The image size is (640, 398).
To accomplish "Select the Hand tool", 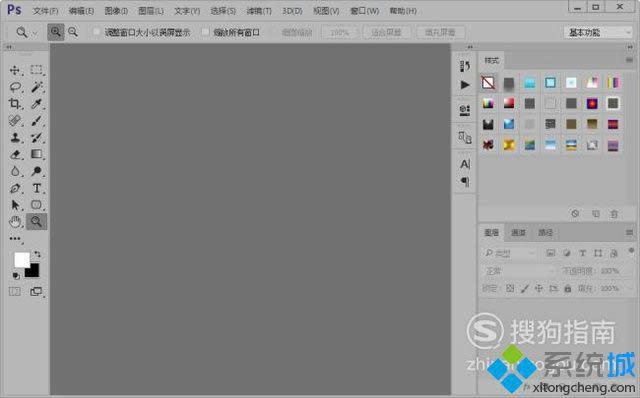I will pos(15,222).
